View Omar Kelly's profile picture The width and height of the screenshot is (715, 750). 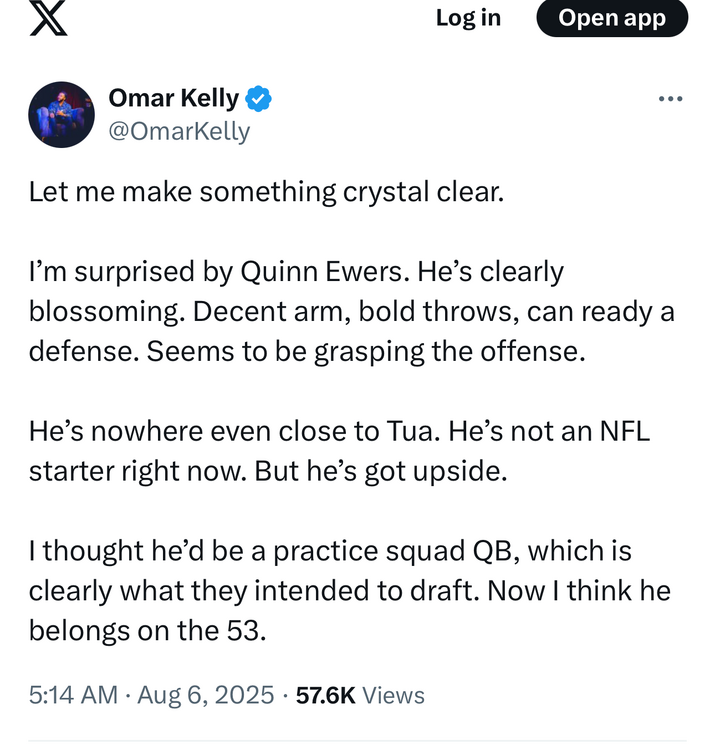(x=61, y=114)
